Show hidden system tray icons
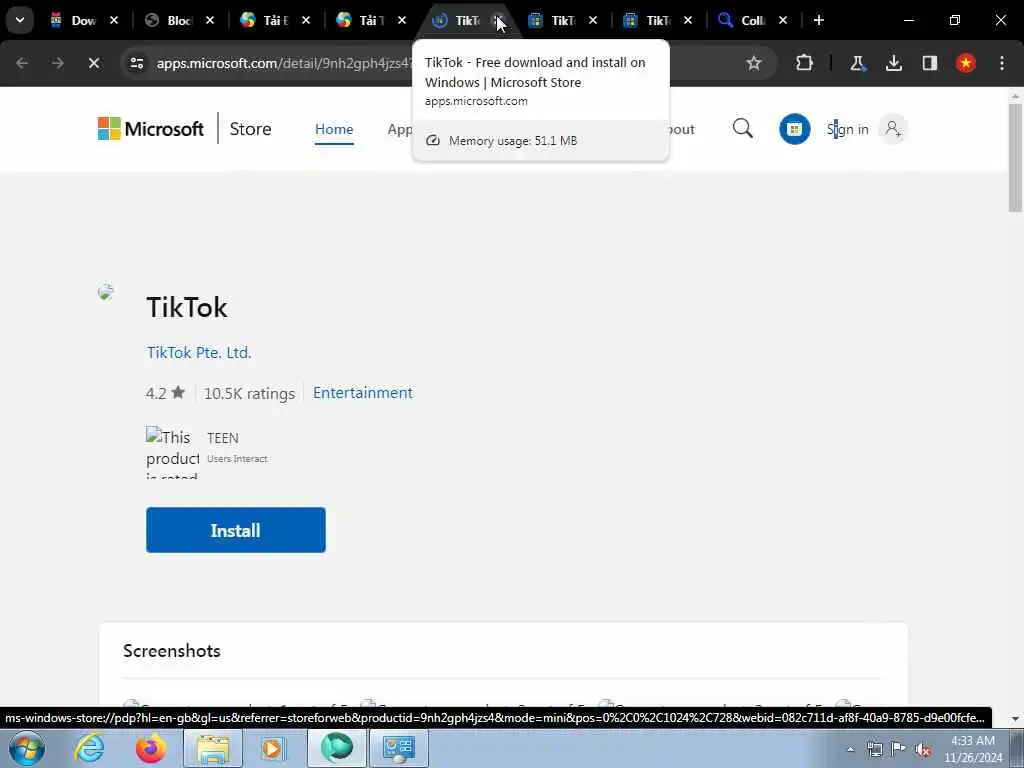This screenshot has width=1024, height=768. 850,749
